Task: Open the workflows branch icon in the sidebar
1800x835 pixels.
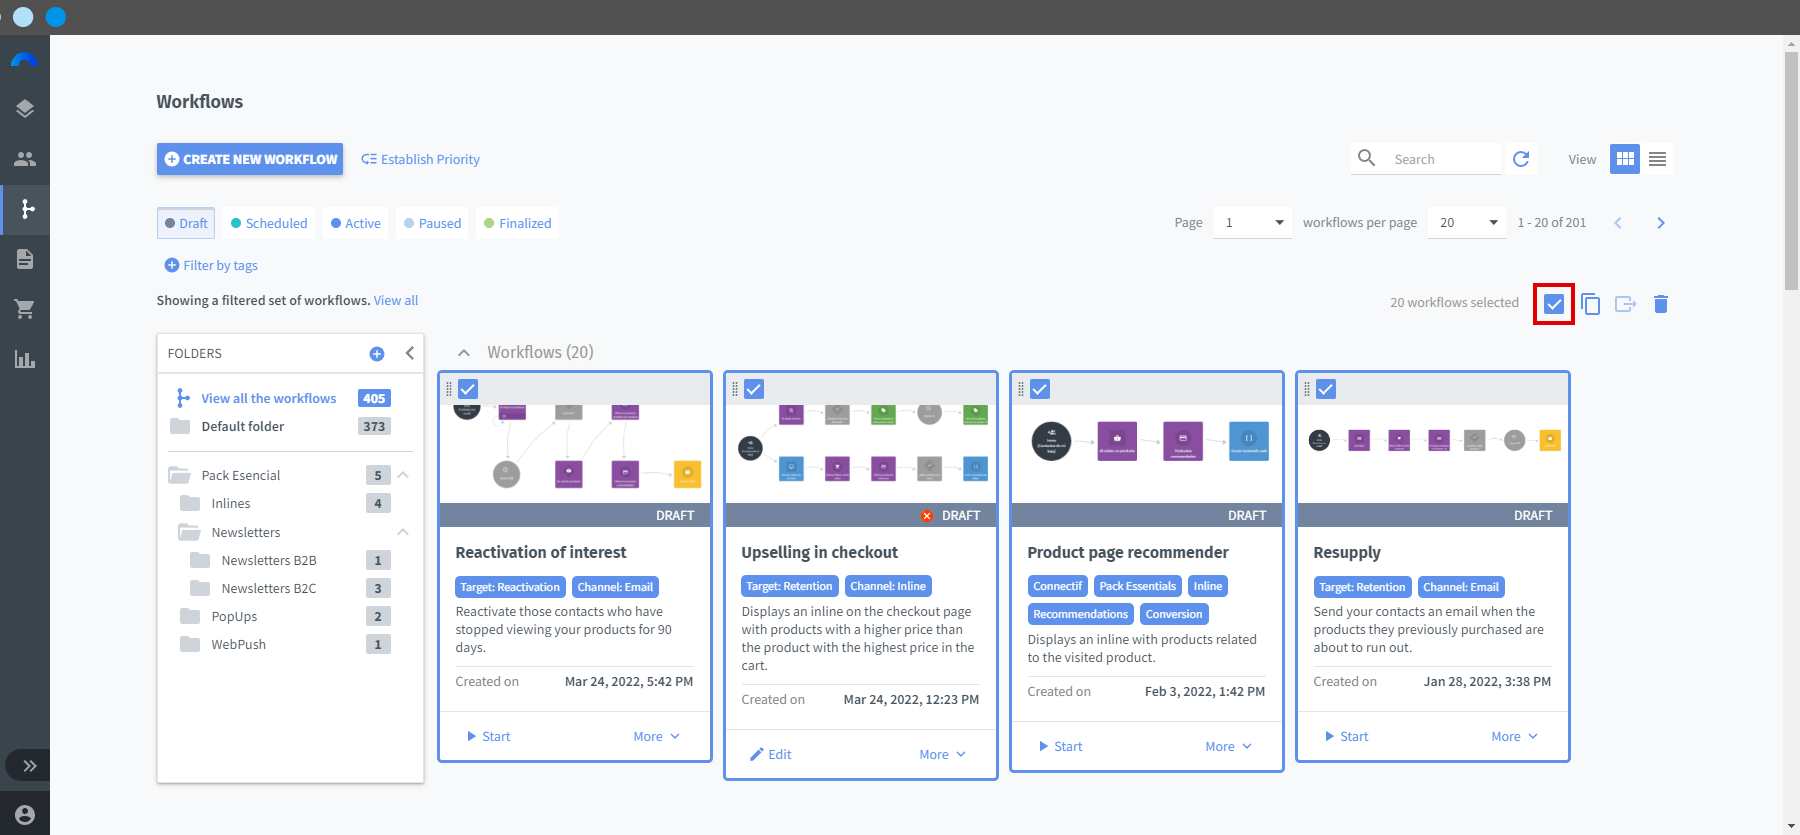Action: 28,209
